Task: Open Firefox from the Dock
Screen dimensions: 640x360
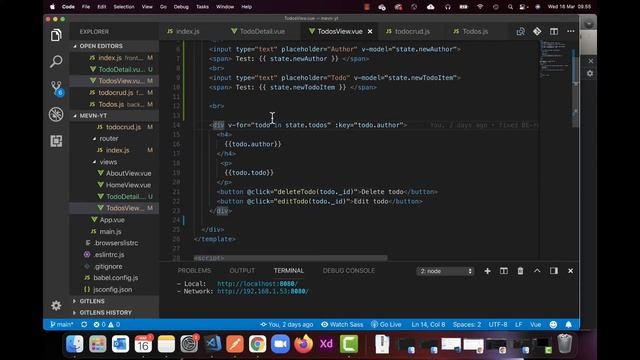Action: 303,344
